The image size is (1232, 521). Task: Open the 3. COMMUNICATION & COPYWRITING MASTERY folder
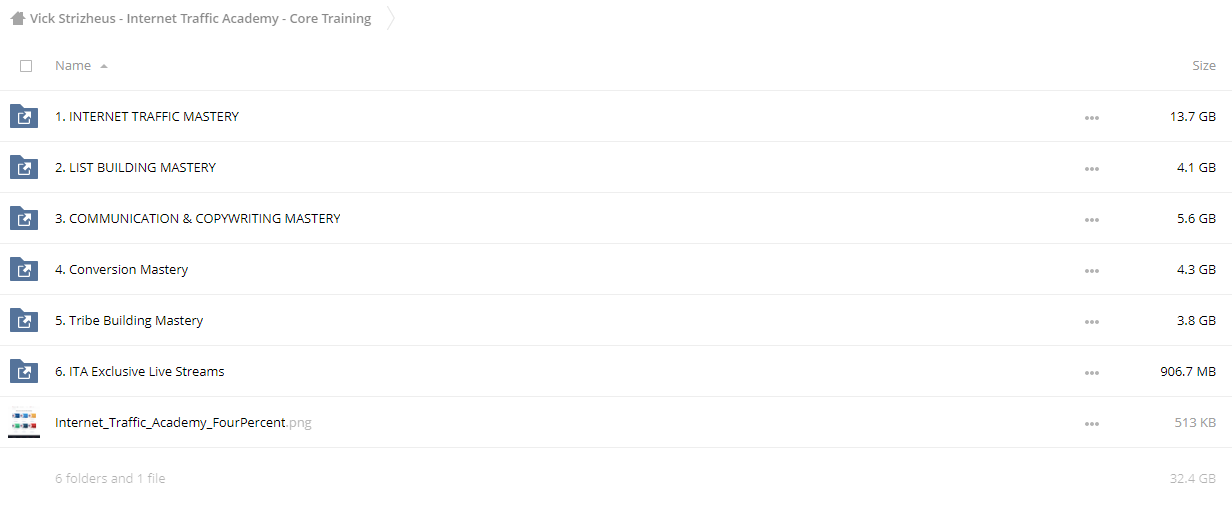198,219
